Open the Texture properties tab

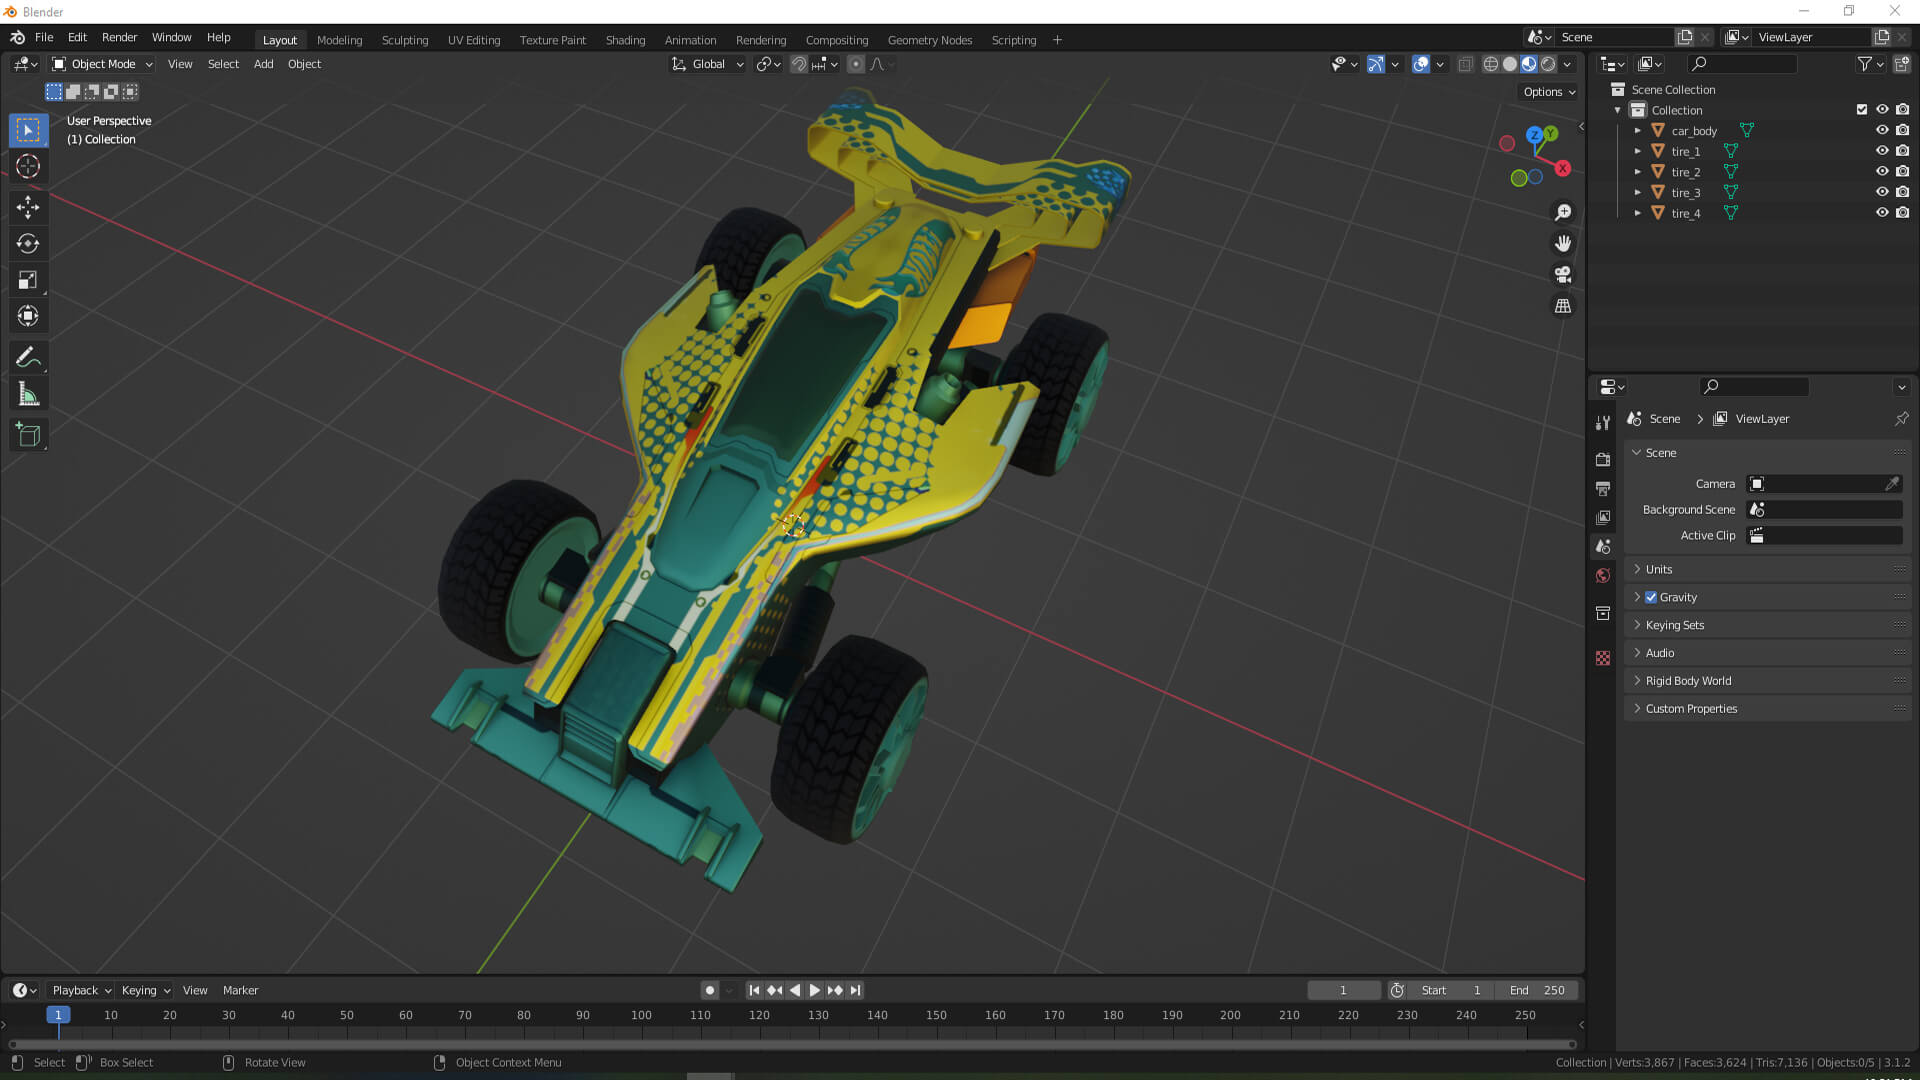click(x=1603, y=658)
